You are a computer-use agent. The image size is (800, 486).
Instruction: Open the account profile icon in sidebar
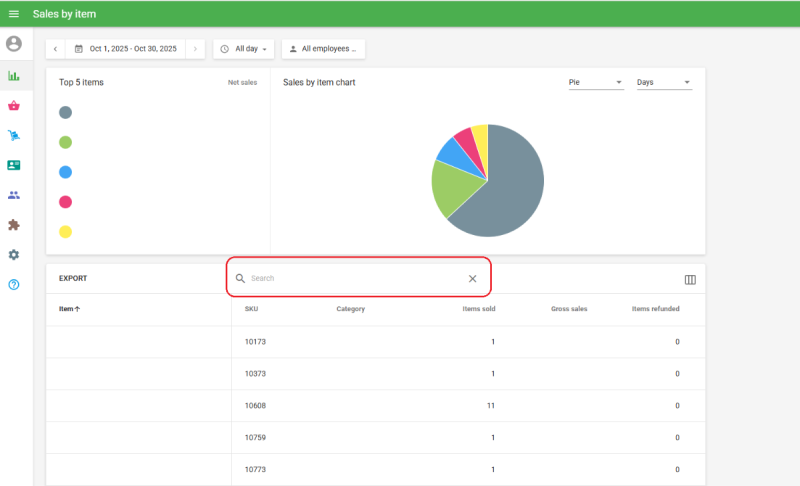14,44
